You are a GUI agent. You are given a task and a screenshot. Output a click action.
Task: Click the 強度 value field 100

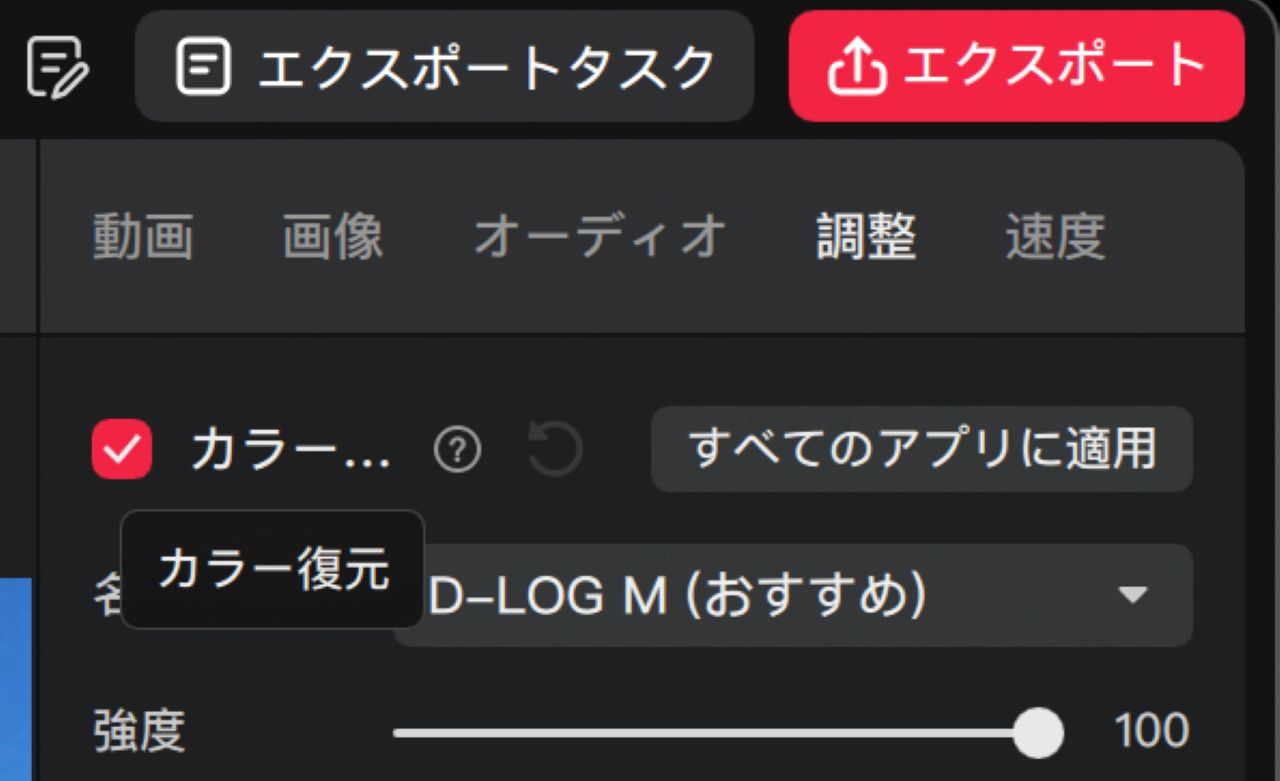coord(1152,732)
